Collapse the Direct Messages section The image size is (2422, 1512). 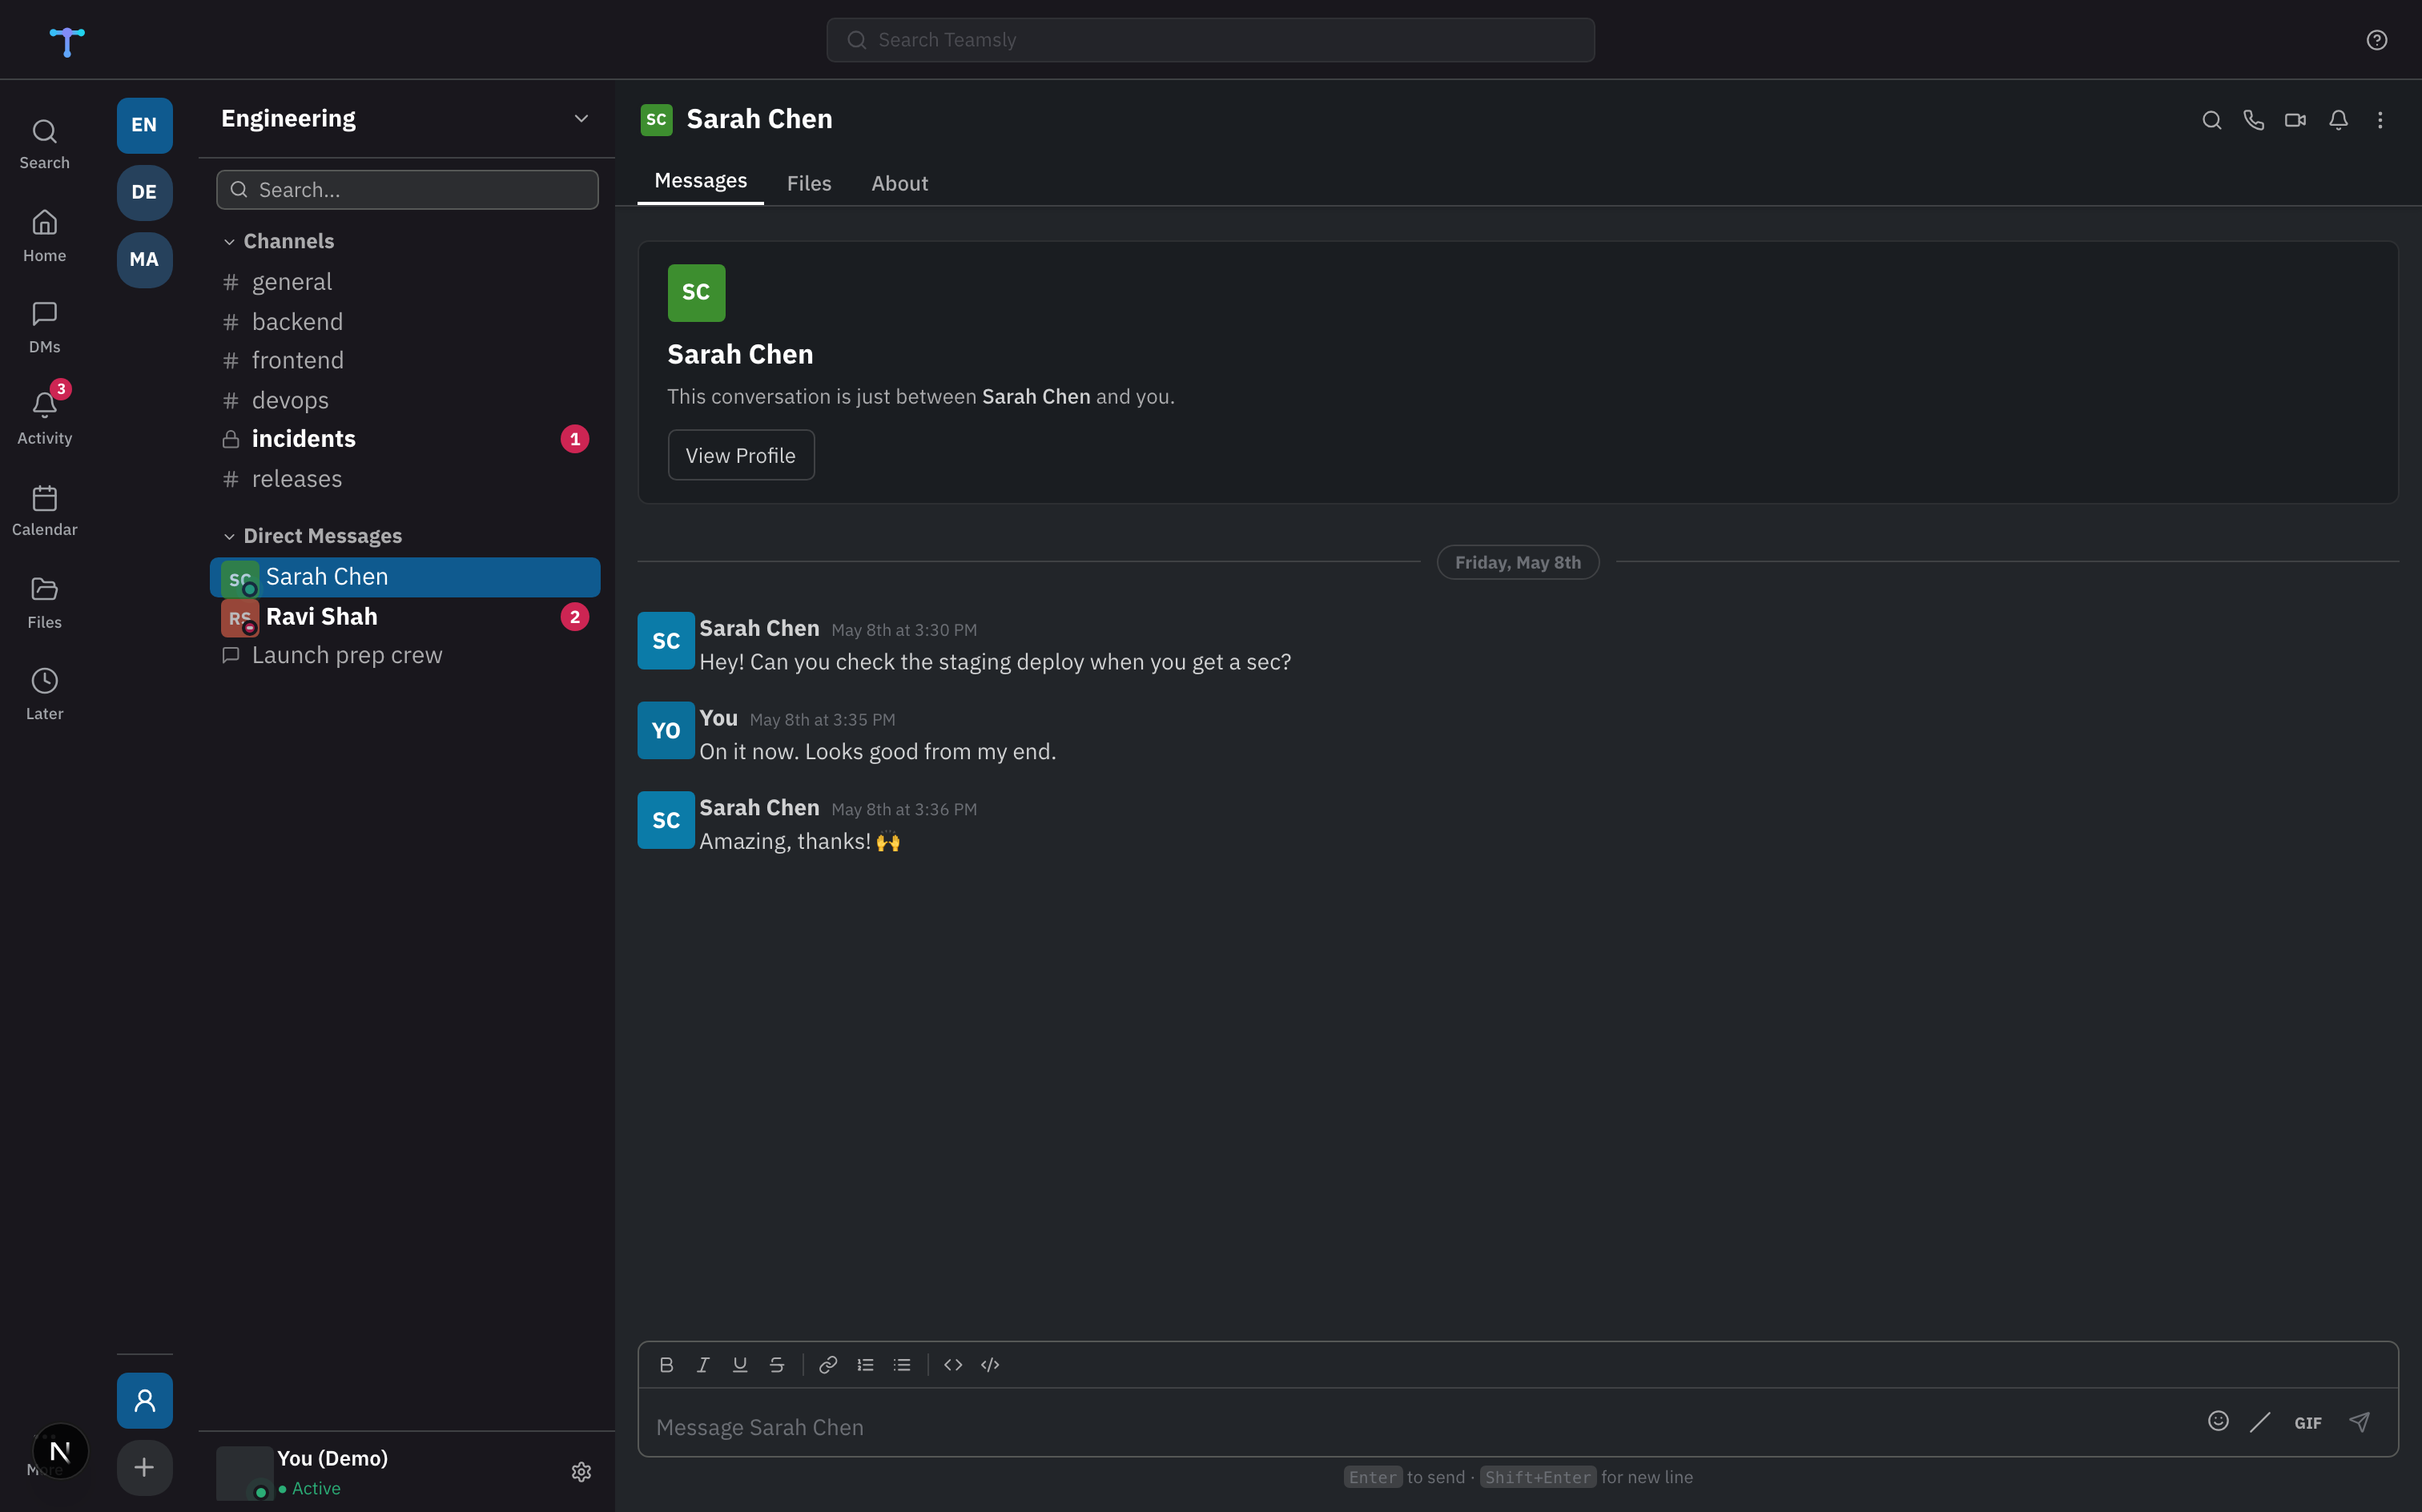[x=312, y=536]
